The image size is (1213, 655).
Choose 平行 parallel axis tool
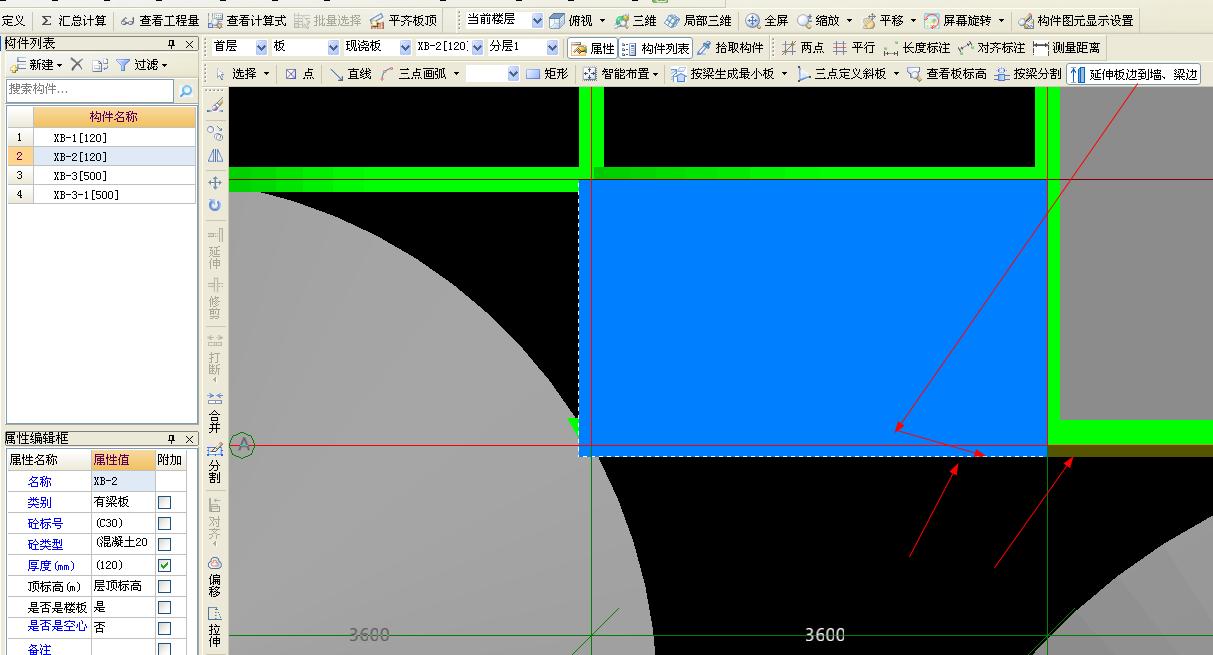(x=854, y=48)
